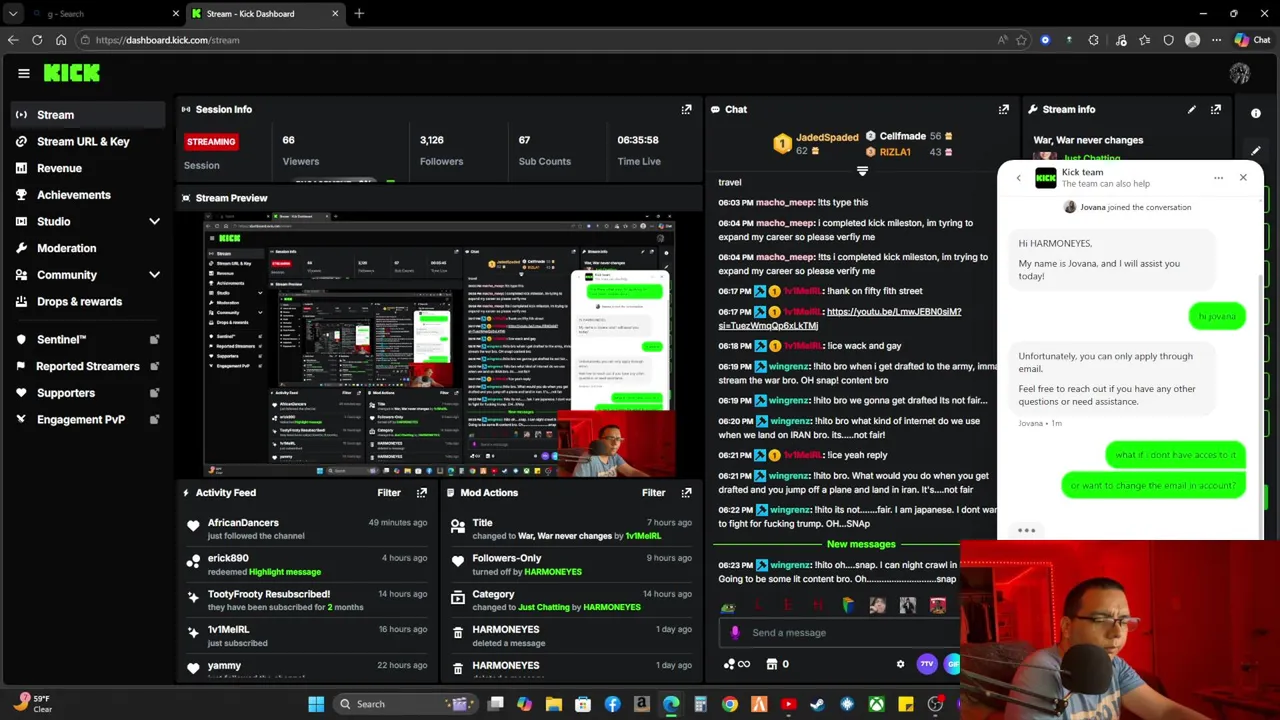This screenshot has width=1280, height=720.
Task: Open the info icon in the right sidebar
Action: (x=1256, y=113)
